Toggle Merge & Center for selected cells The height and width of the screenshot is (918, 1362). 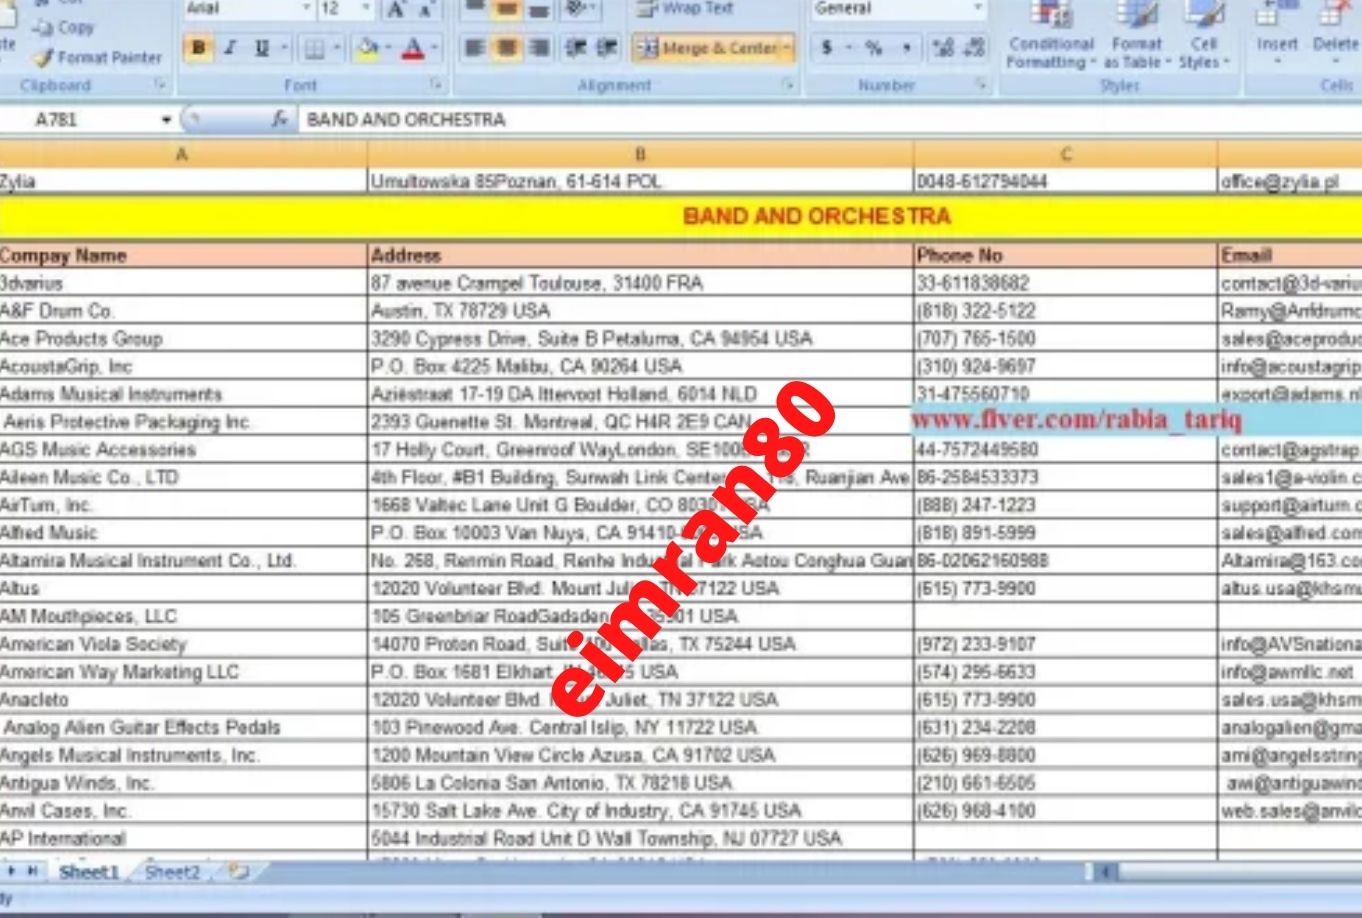pyautogui.click(x=711, y=46)
